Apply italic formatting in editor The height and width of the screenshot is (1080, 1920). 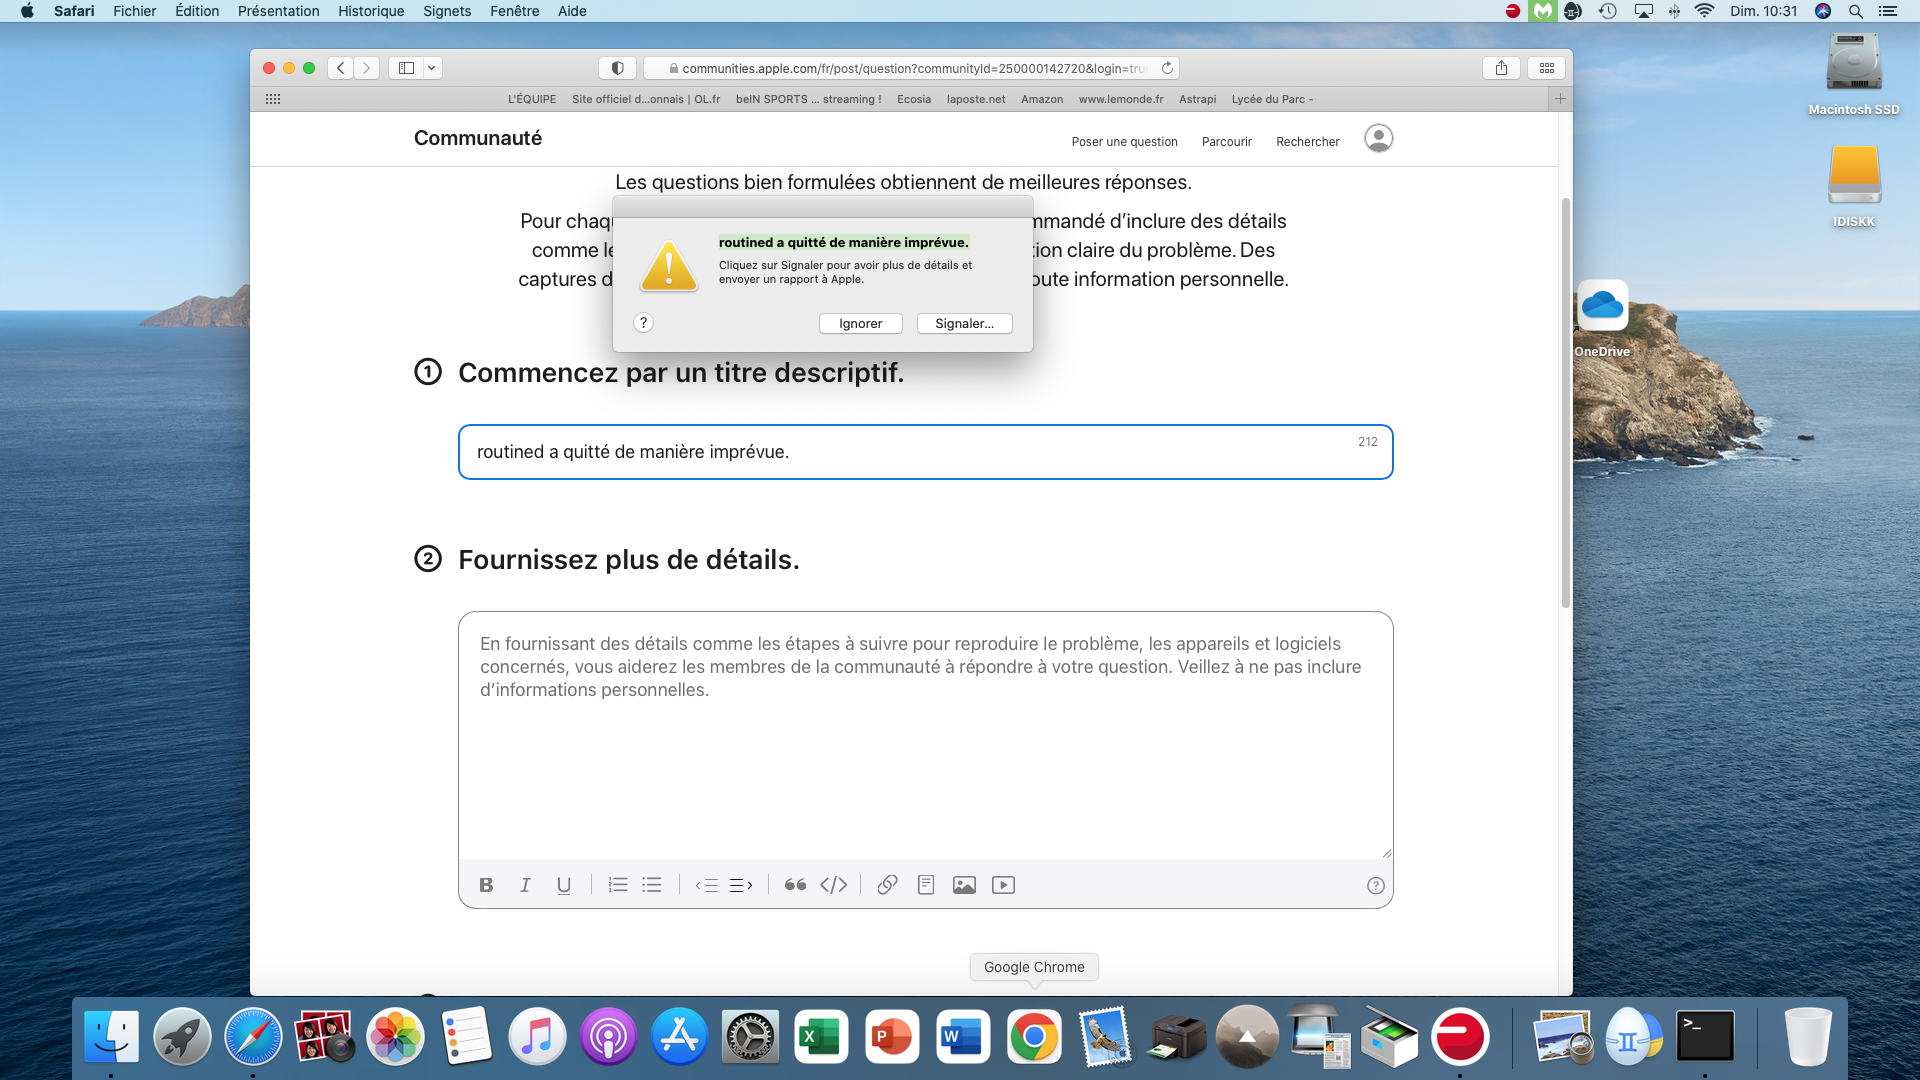click(x=525, y=885)
